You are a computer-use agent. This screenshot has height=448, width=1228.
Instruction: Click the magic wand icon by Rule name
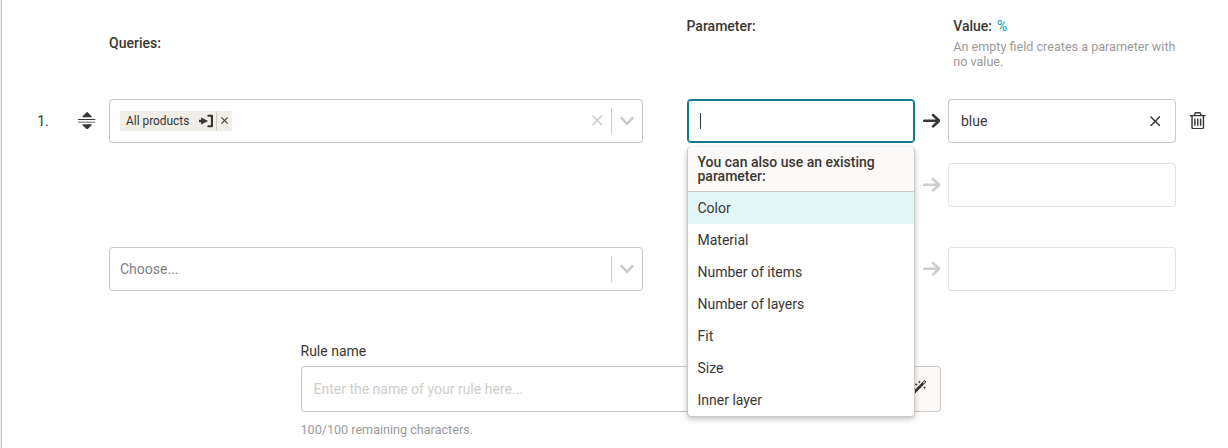pos(921,388)
